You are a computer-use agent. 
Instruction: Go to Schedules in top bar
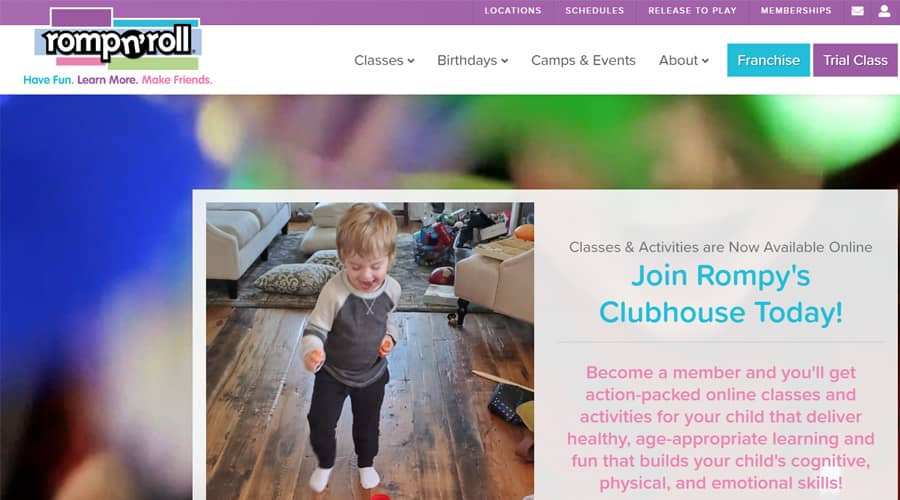(594, 11)
